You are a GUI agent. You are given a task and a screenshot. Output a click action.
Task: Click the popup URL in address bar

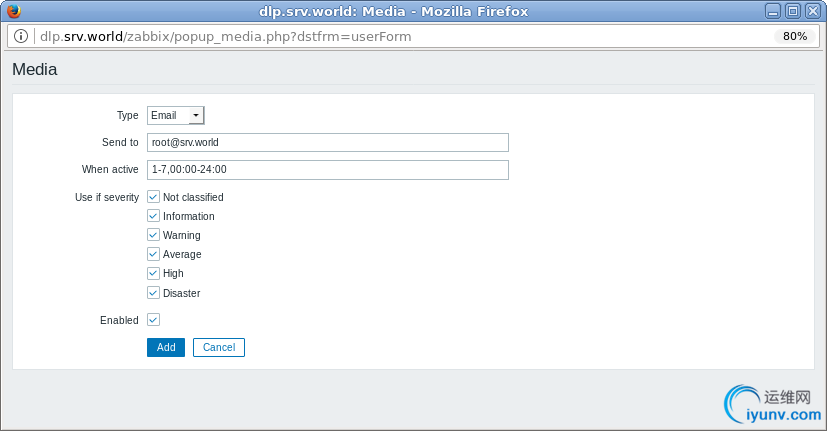click(225, 36)
